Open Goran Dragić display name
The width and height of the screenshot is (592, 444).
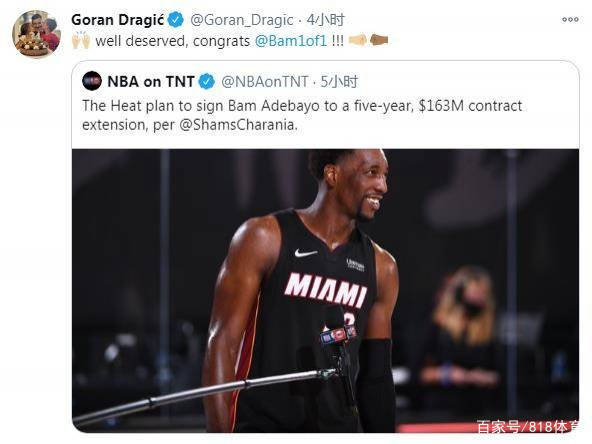coord(117,20)
